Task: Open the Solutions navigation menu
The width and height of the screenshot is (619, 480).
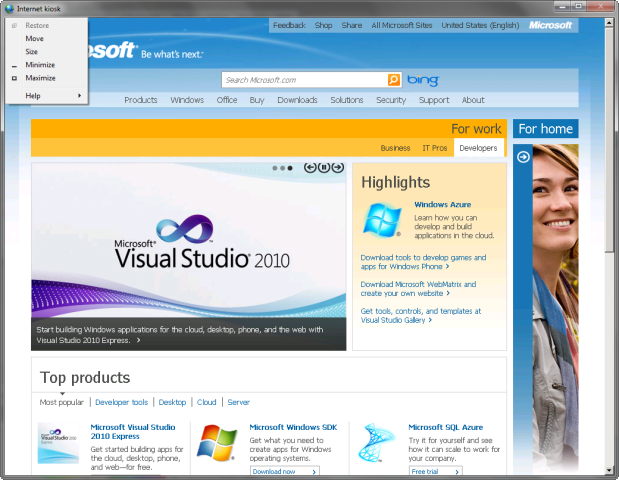Action: pyautogui.click(x=347, y=100)
